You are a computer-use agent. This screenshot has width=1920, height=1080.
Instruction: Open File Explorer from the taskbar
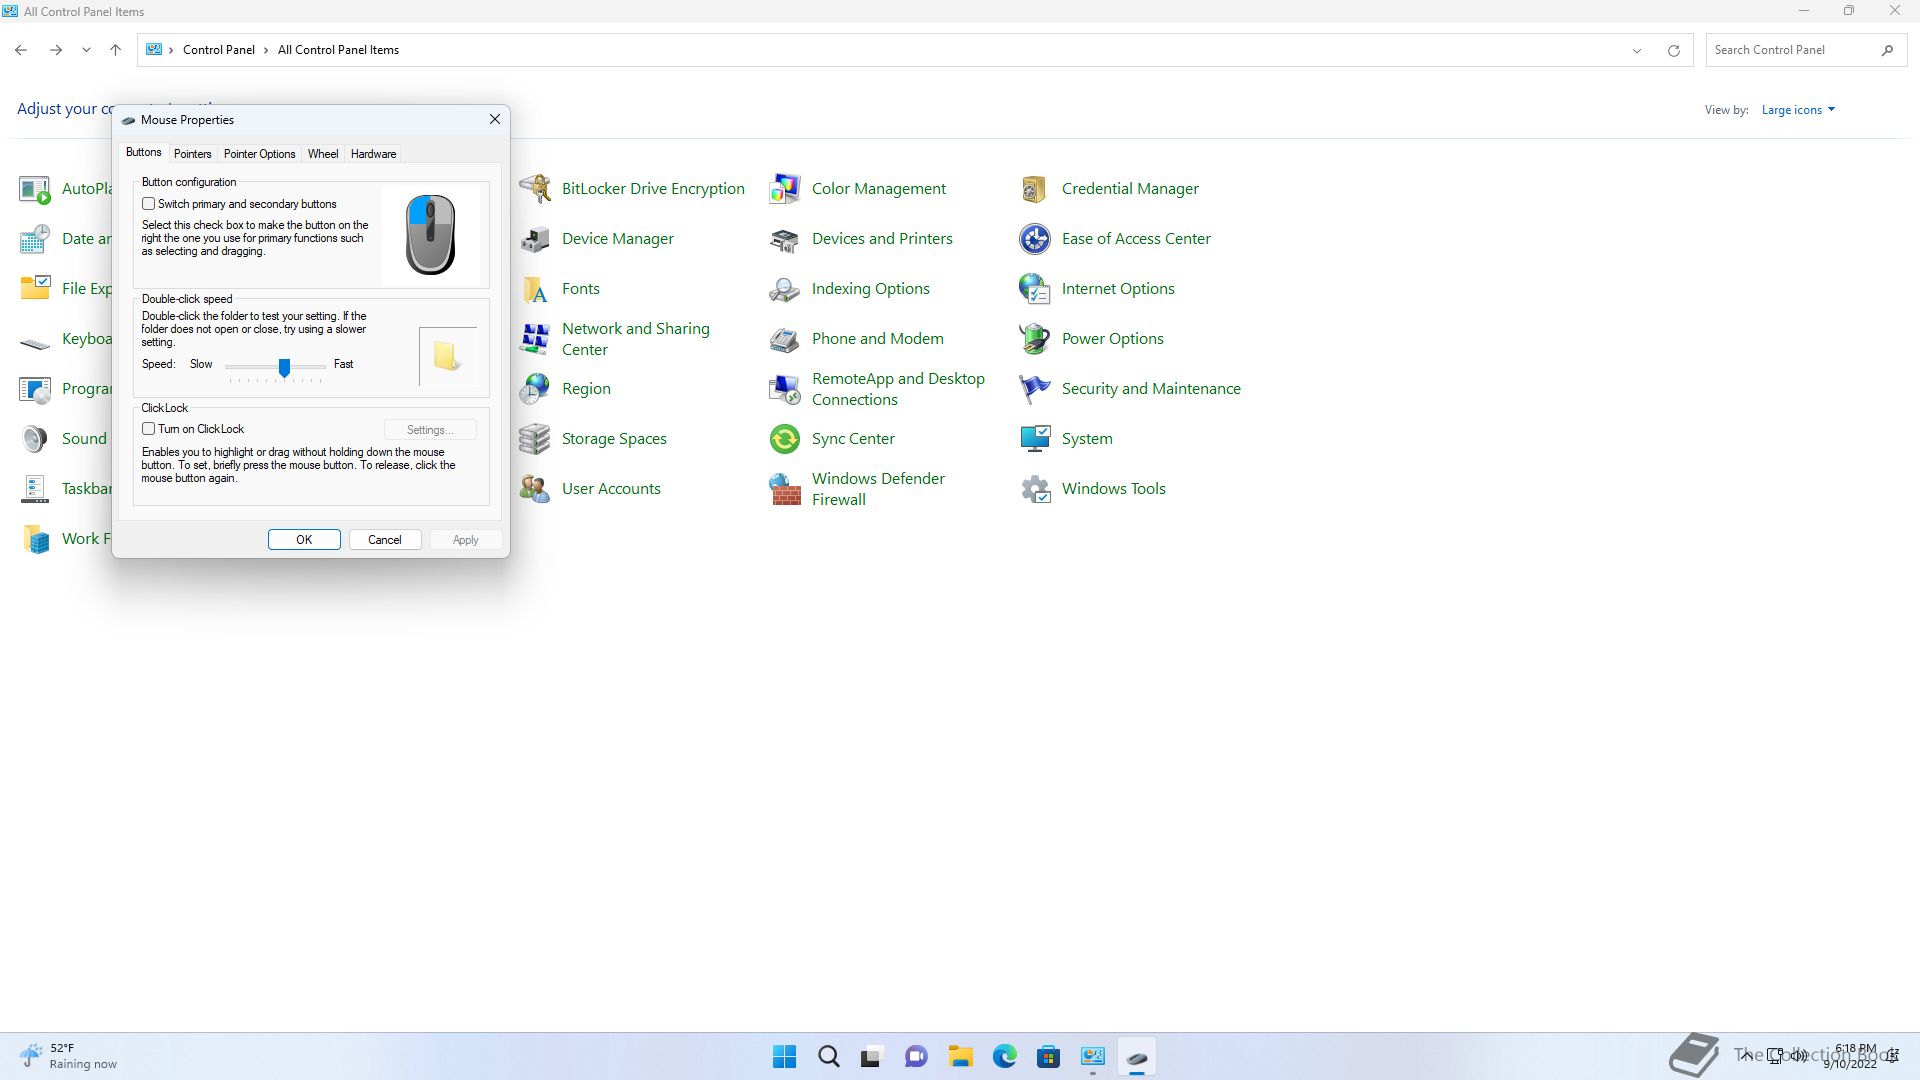coord(961,1057)
